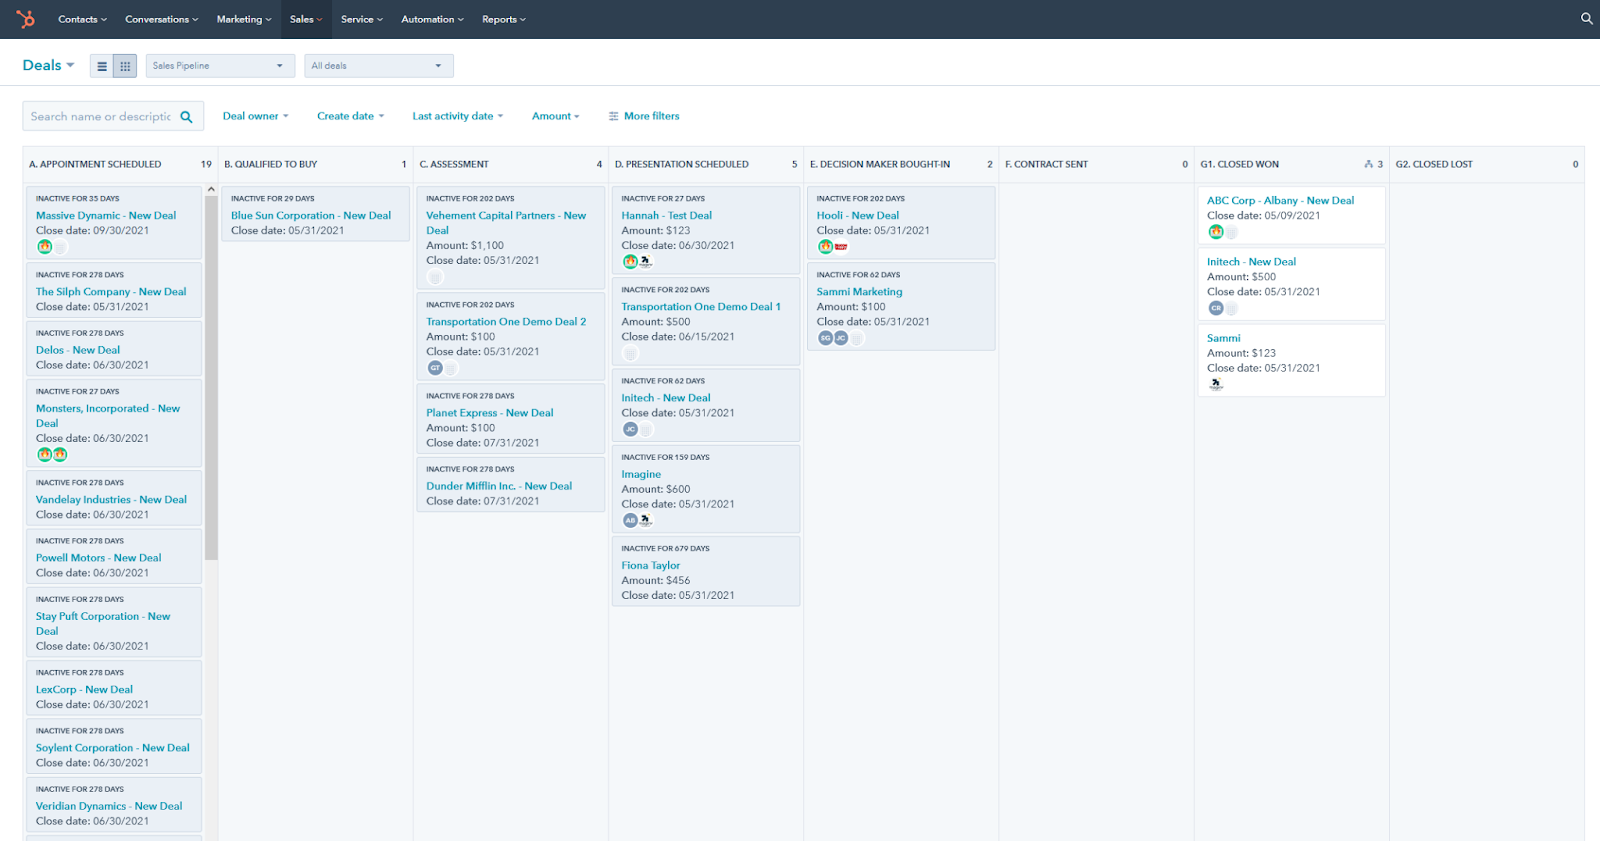This screenshot has width=1600, height=841.
Task: Open The Silph Company - New Deal record
Action: 111,292
